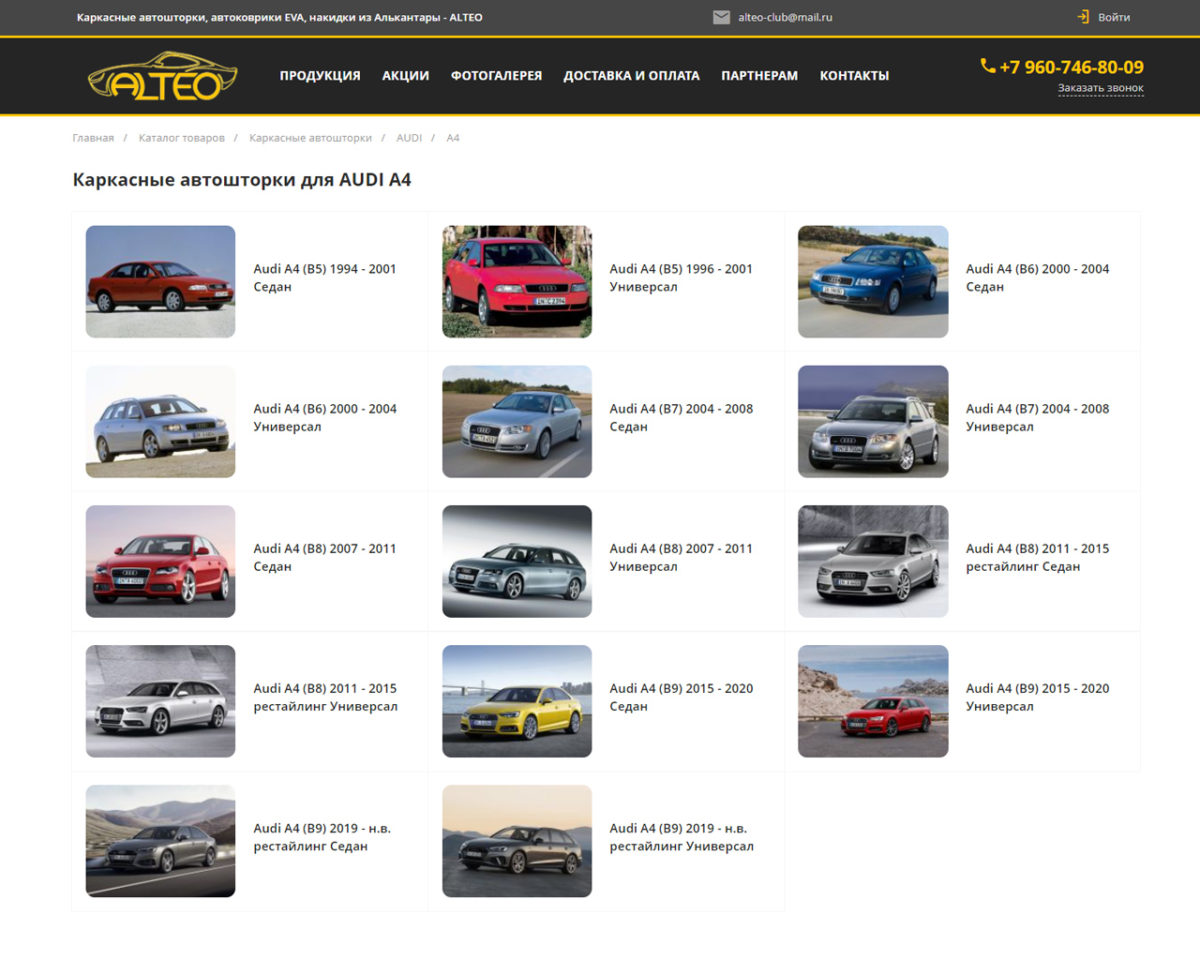Go to Главная breadcrumb
1200x960 pixels.
point(93,138)
